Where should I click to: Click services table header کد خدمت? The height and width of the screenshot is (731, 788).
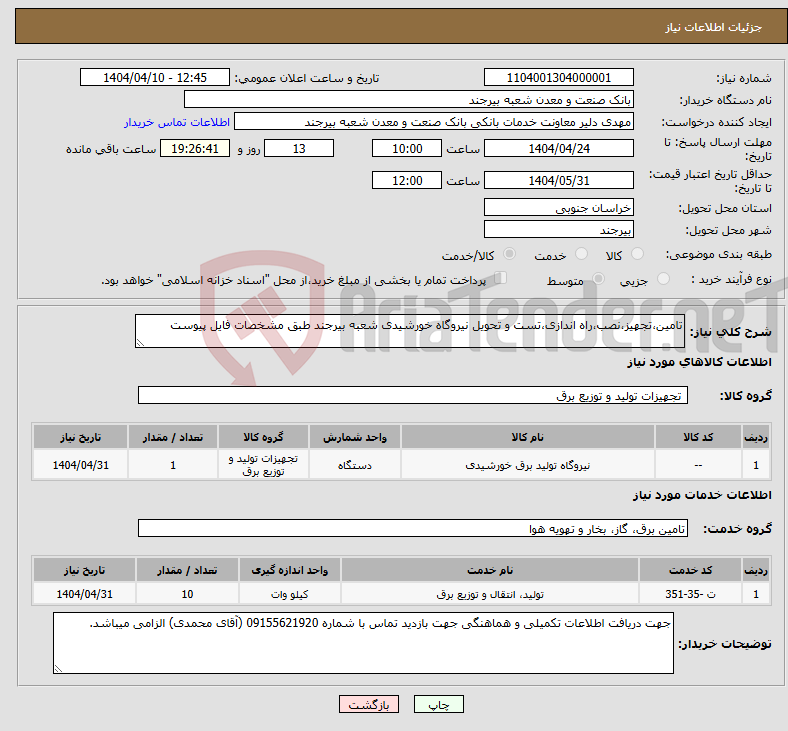[x=691, y=570]
